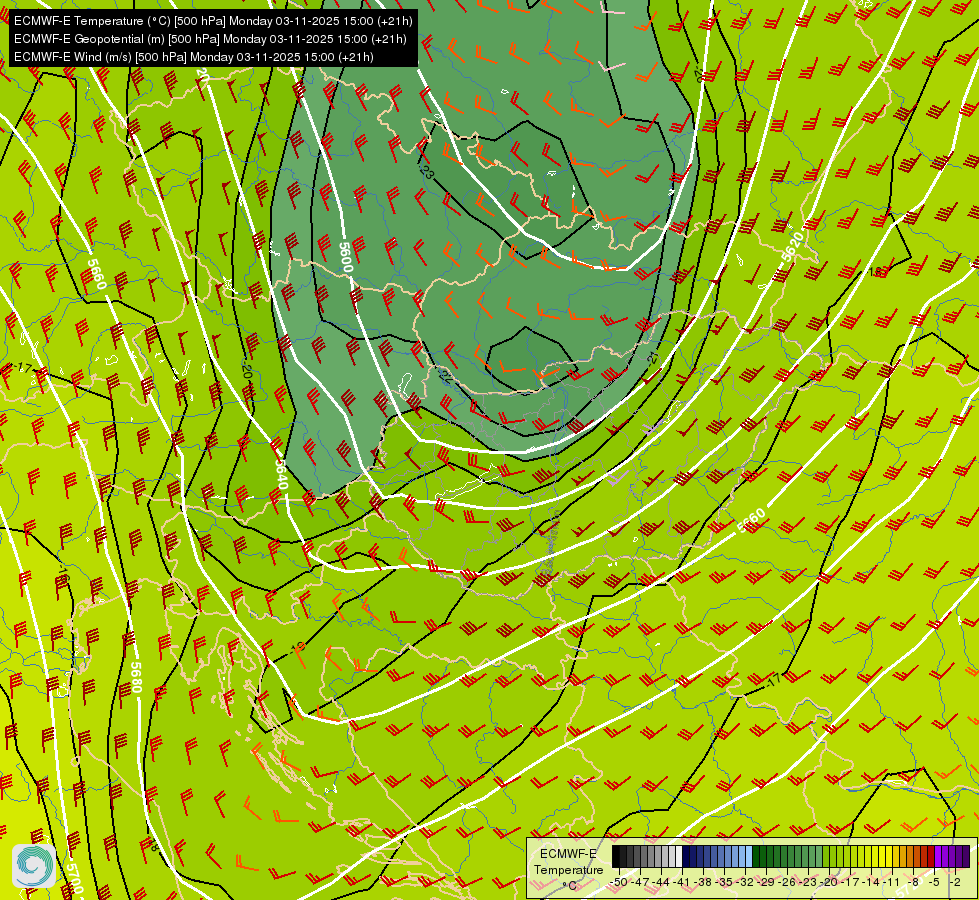Click the ECMWF-E Temperature °C legend title
979x900 pixels.
(x=569, y=869)
